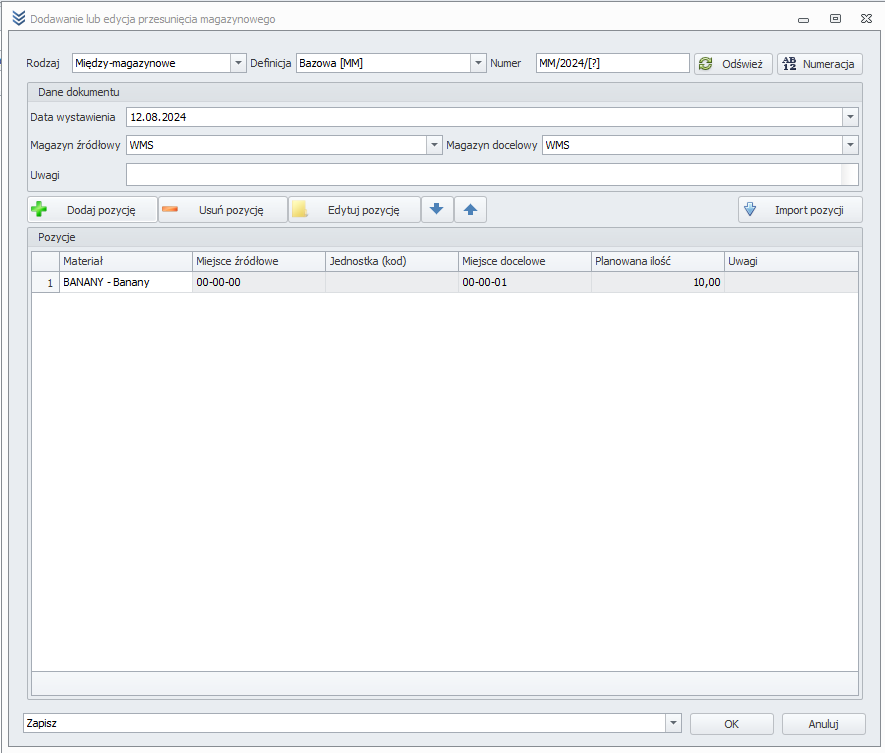Sort by the Materiał column header
The width and height of the screenshot is (885, 753).
pyautogui.click(x=126, y=261)
